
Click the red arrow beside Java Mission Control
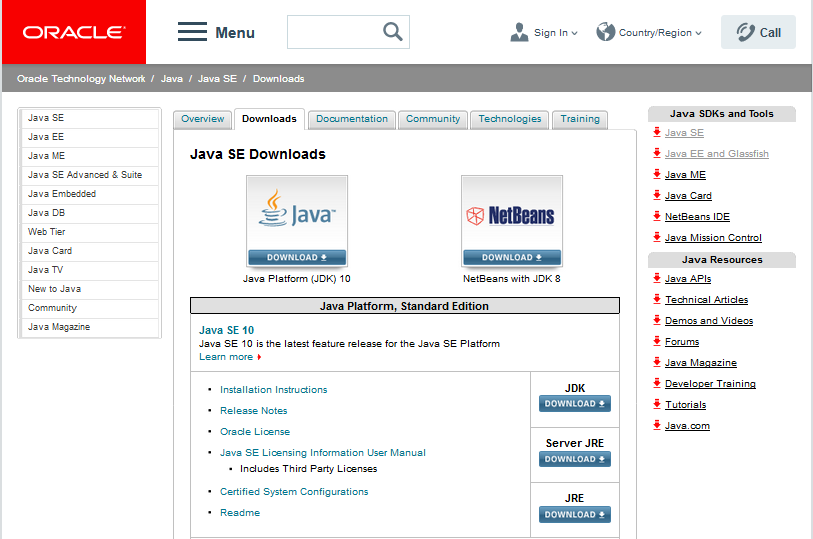click(657, 237)
